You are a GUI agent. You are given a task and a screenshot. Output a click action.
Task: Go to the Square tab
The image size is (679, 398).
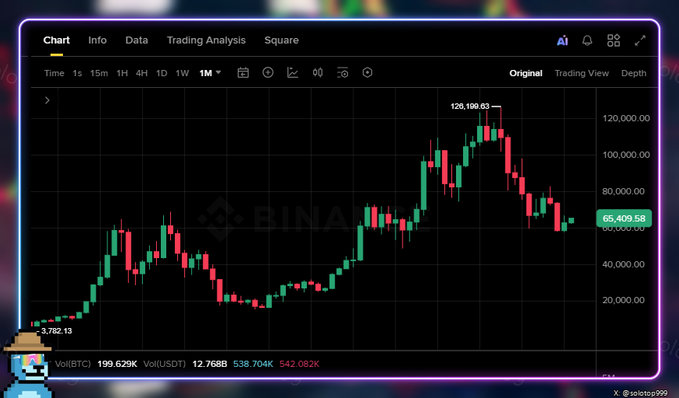tap(281, 40)
